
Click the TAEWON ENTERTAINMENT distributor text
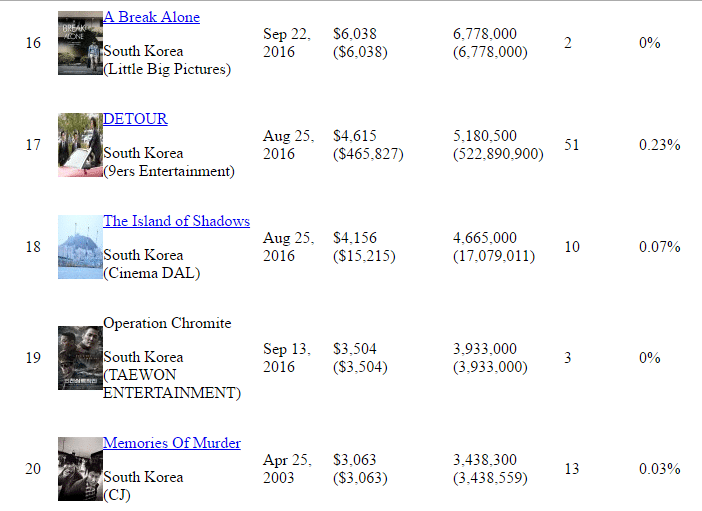click(172, 384)
